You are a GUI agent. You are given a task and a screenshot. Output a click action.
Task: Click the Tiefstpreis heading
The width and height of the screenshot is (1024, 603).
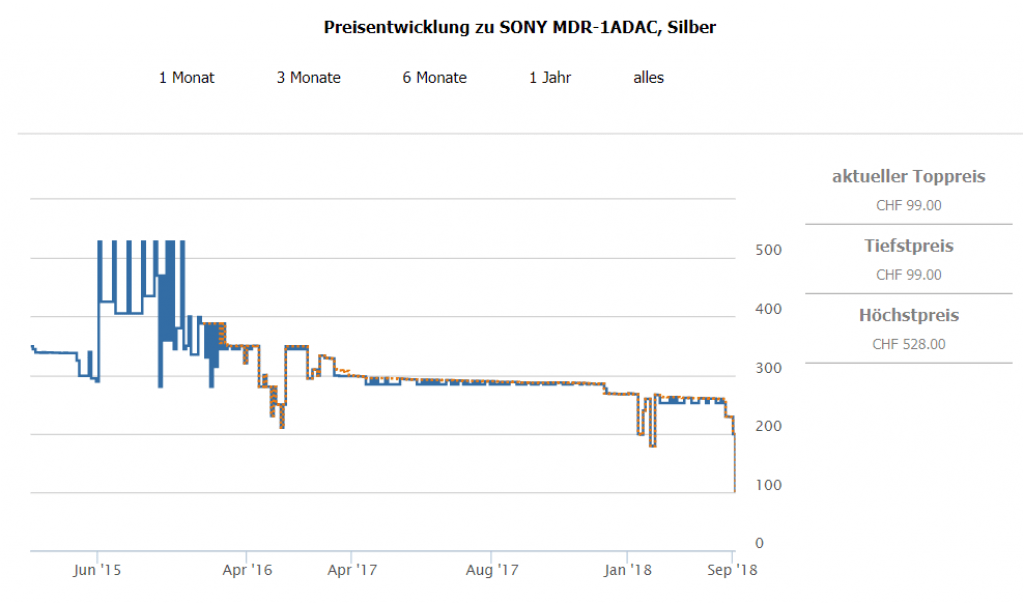[908, 246]
